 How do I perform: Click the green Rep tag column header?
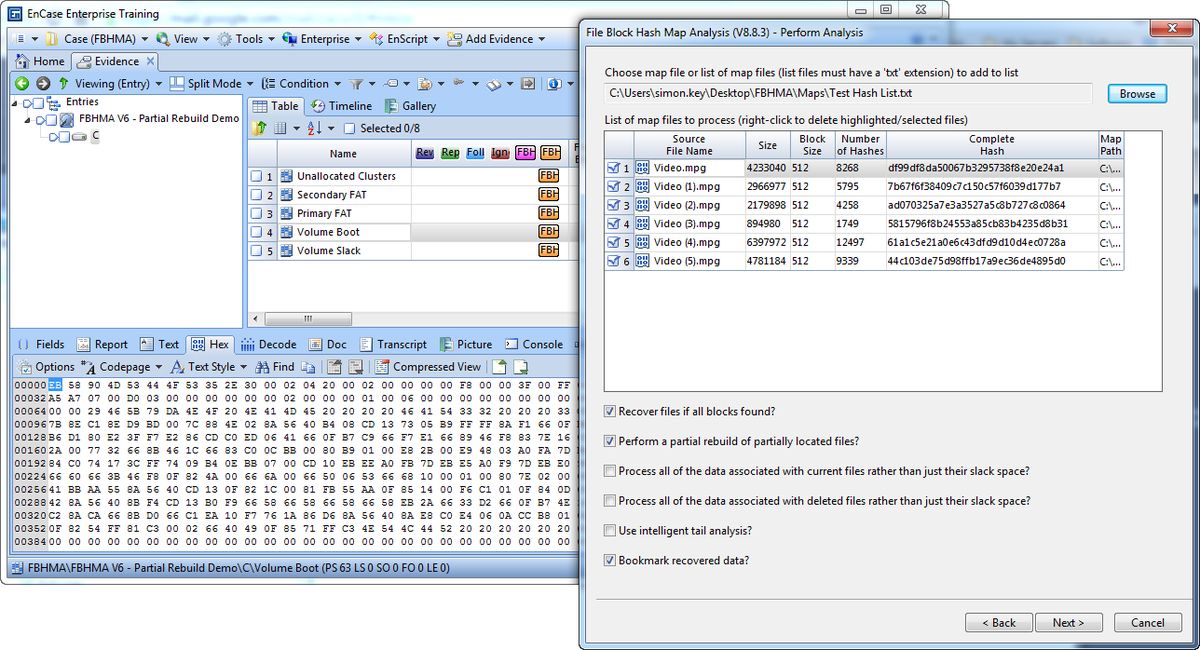click(450, 153)
